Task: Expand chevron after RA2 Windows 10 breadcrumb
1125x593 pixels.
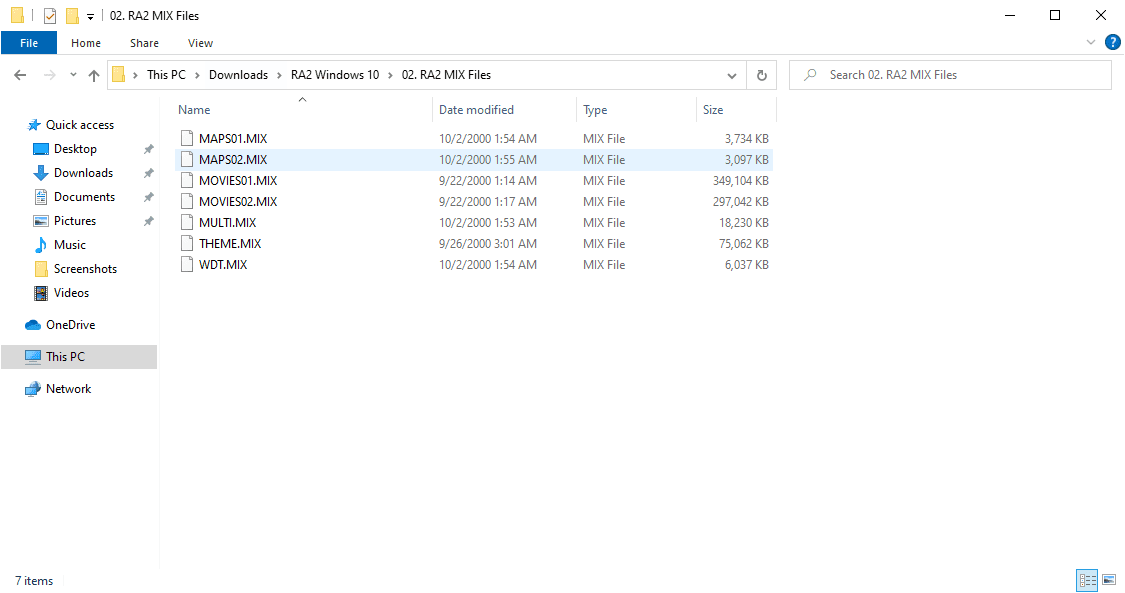Action: pyautogui.click(x=390, y=75)
